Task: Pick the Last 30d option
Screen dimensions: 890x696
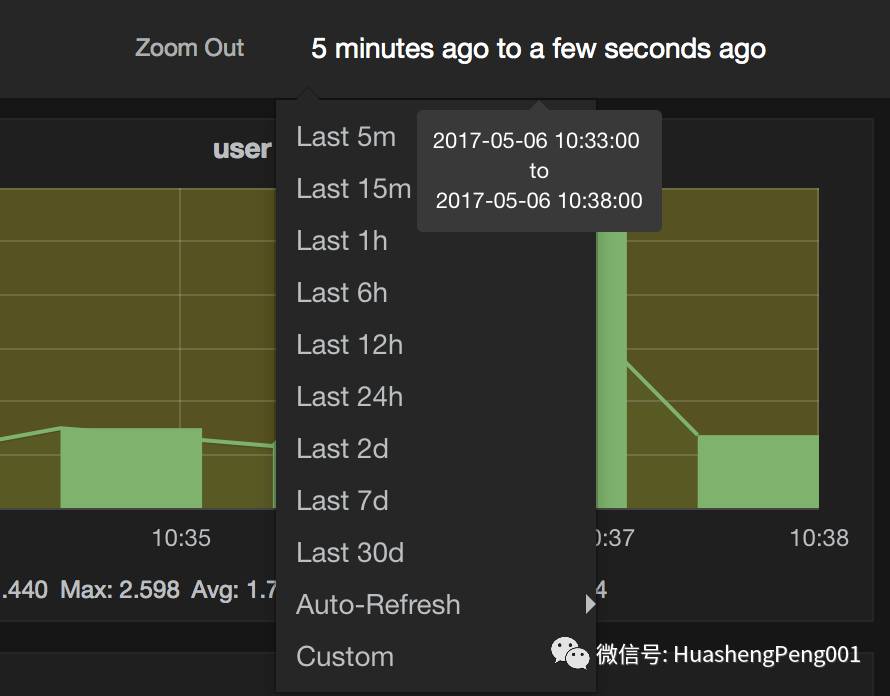Action: (x=350, y=553)
